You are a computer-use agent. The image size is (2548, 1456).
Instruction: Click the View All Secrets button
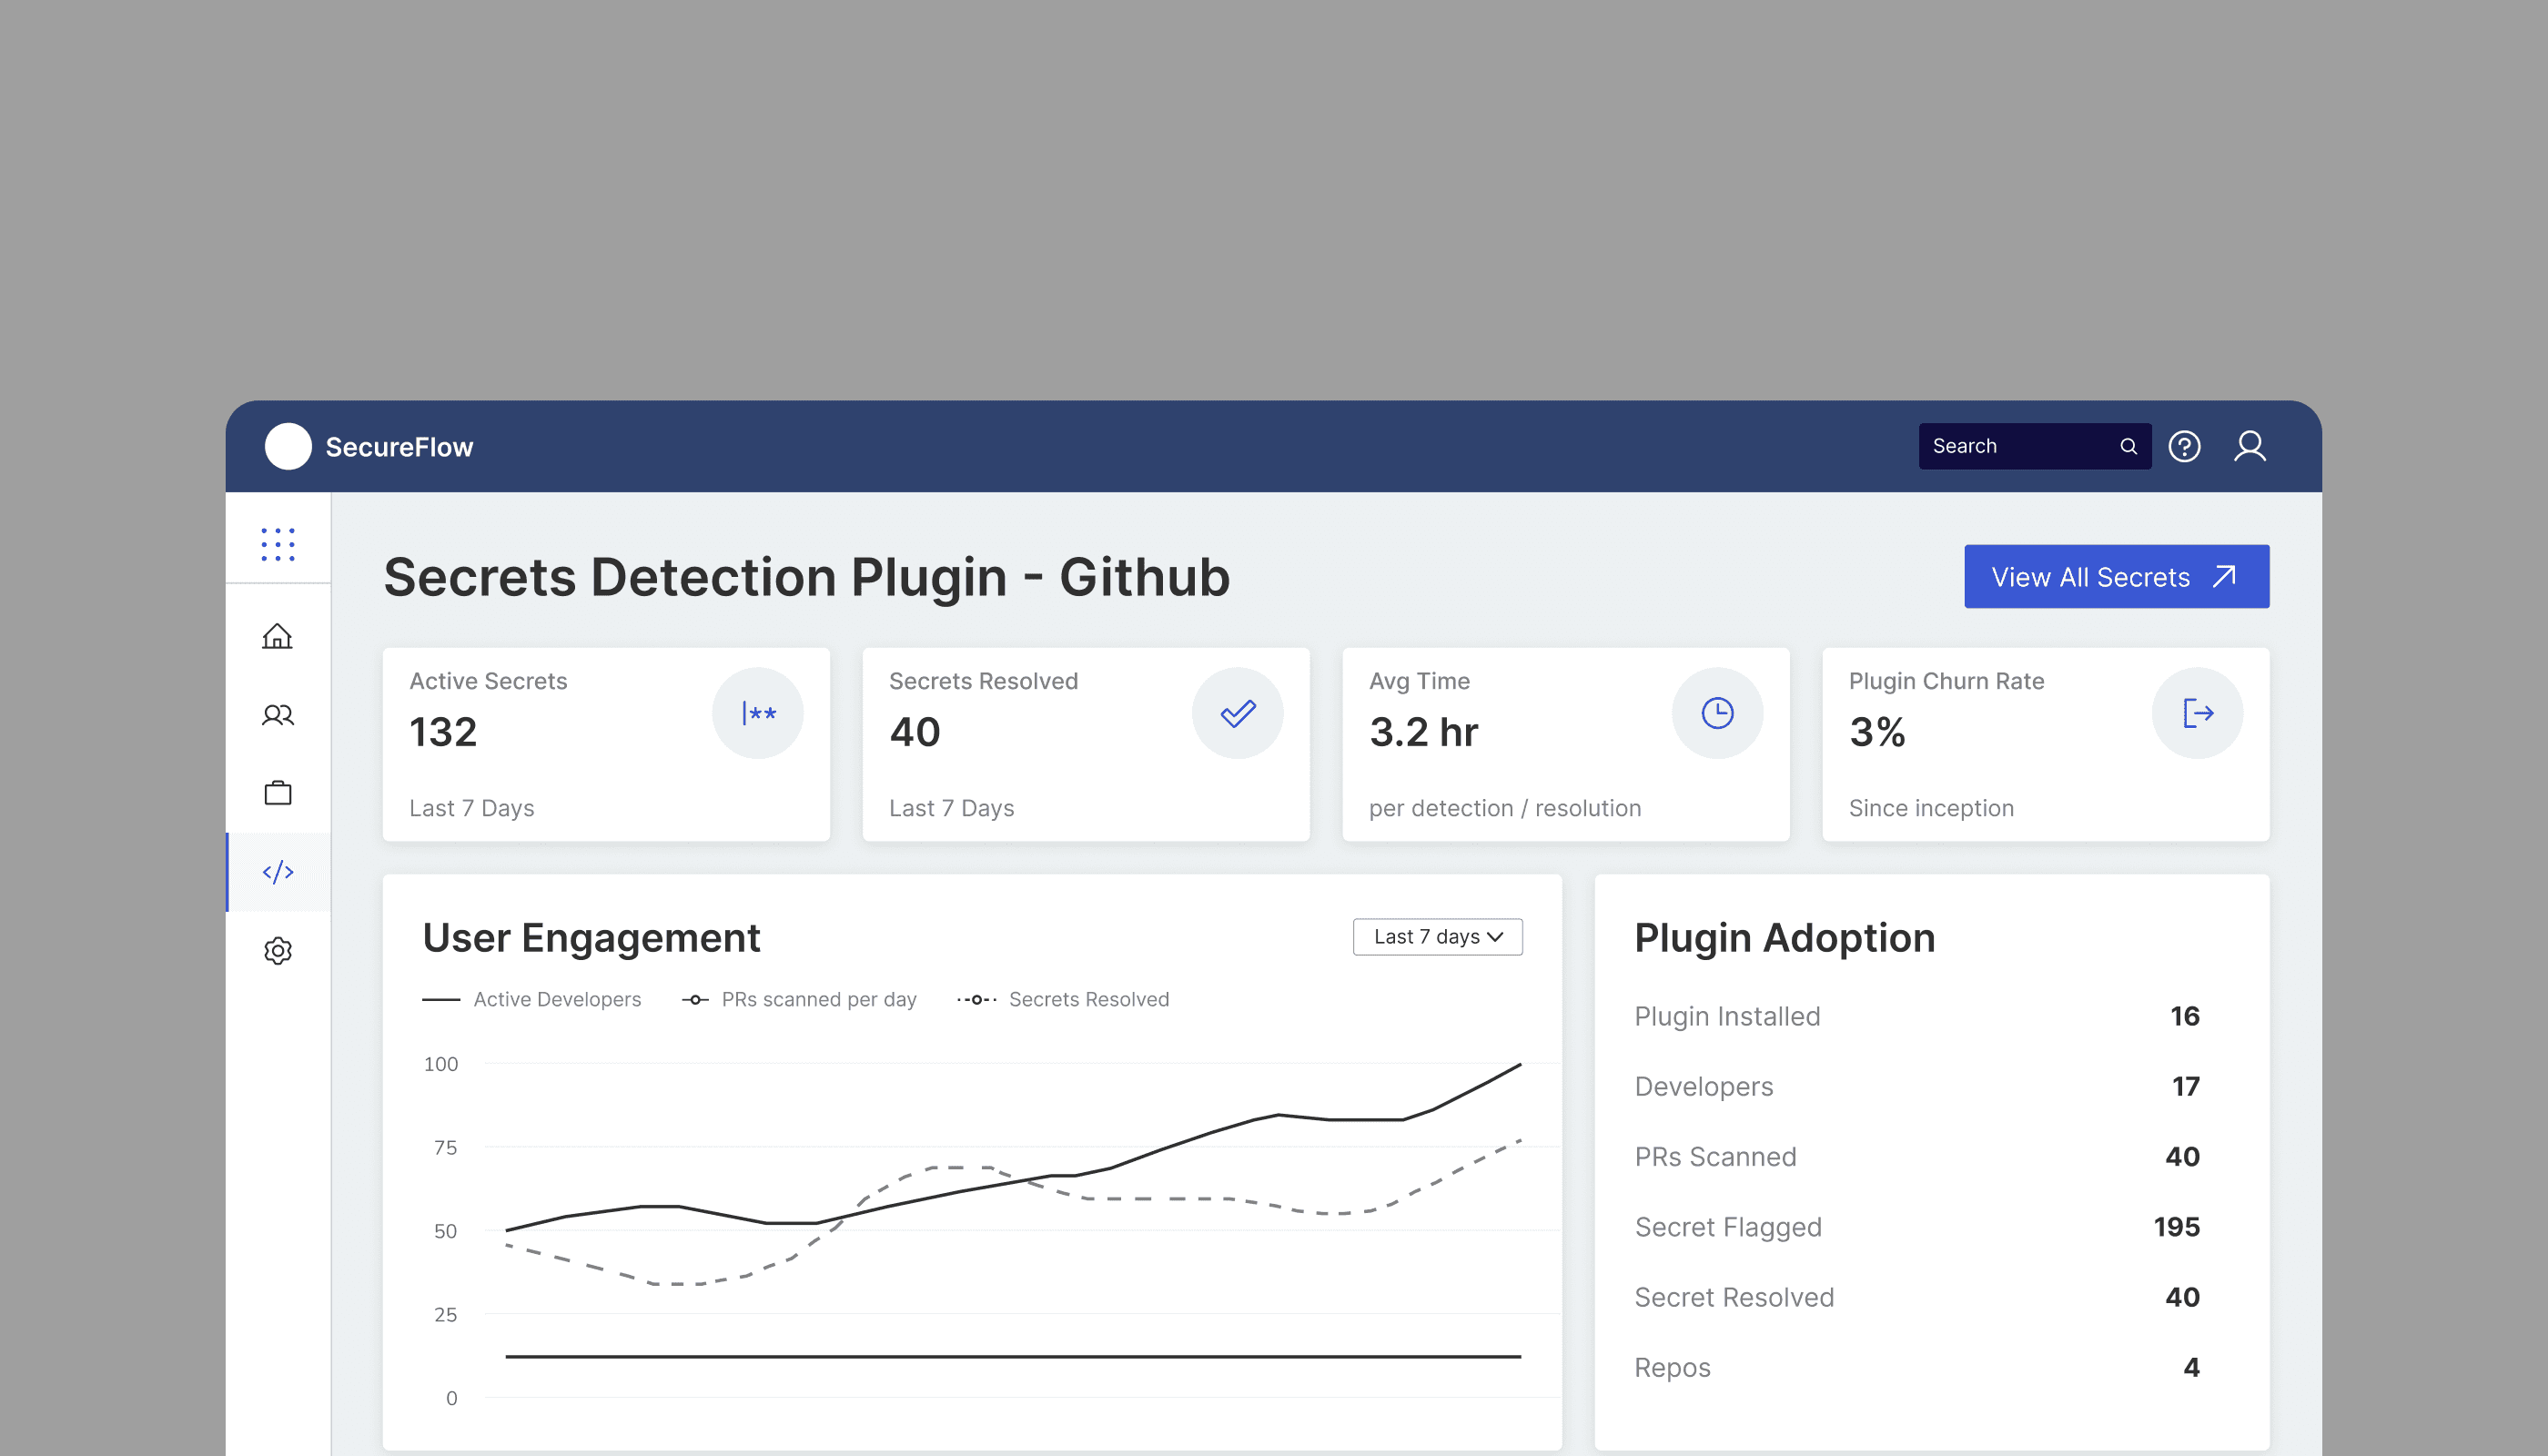tap(2116, 577)
